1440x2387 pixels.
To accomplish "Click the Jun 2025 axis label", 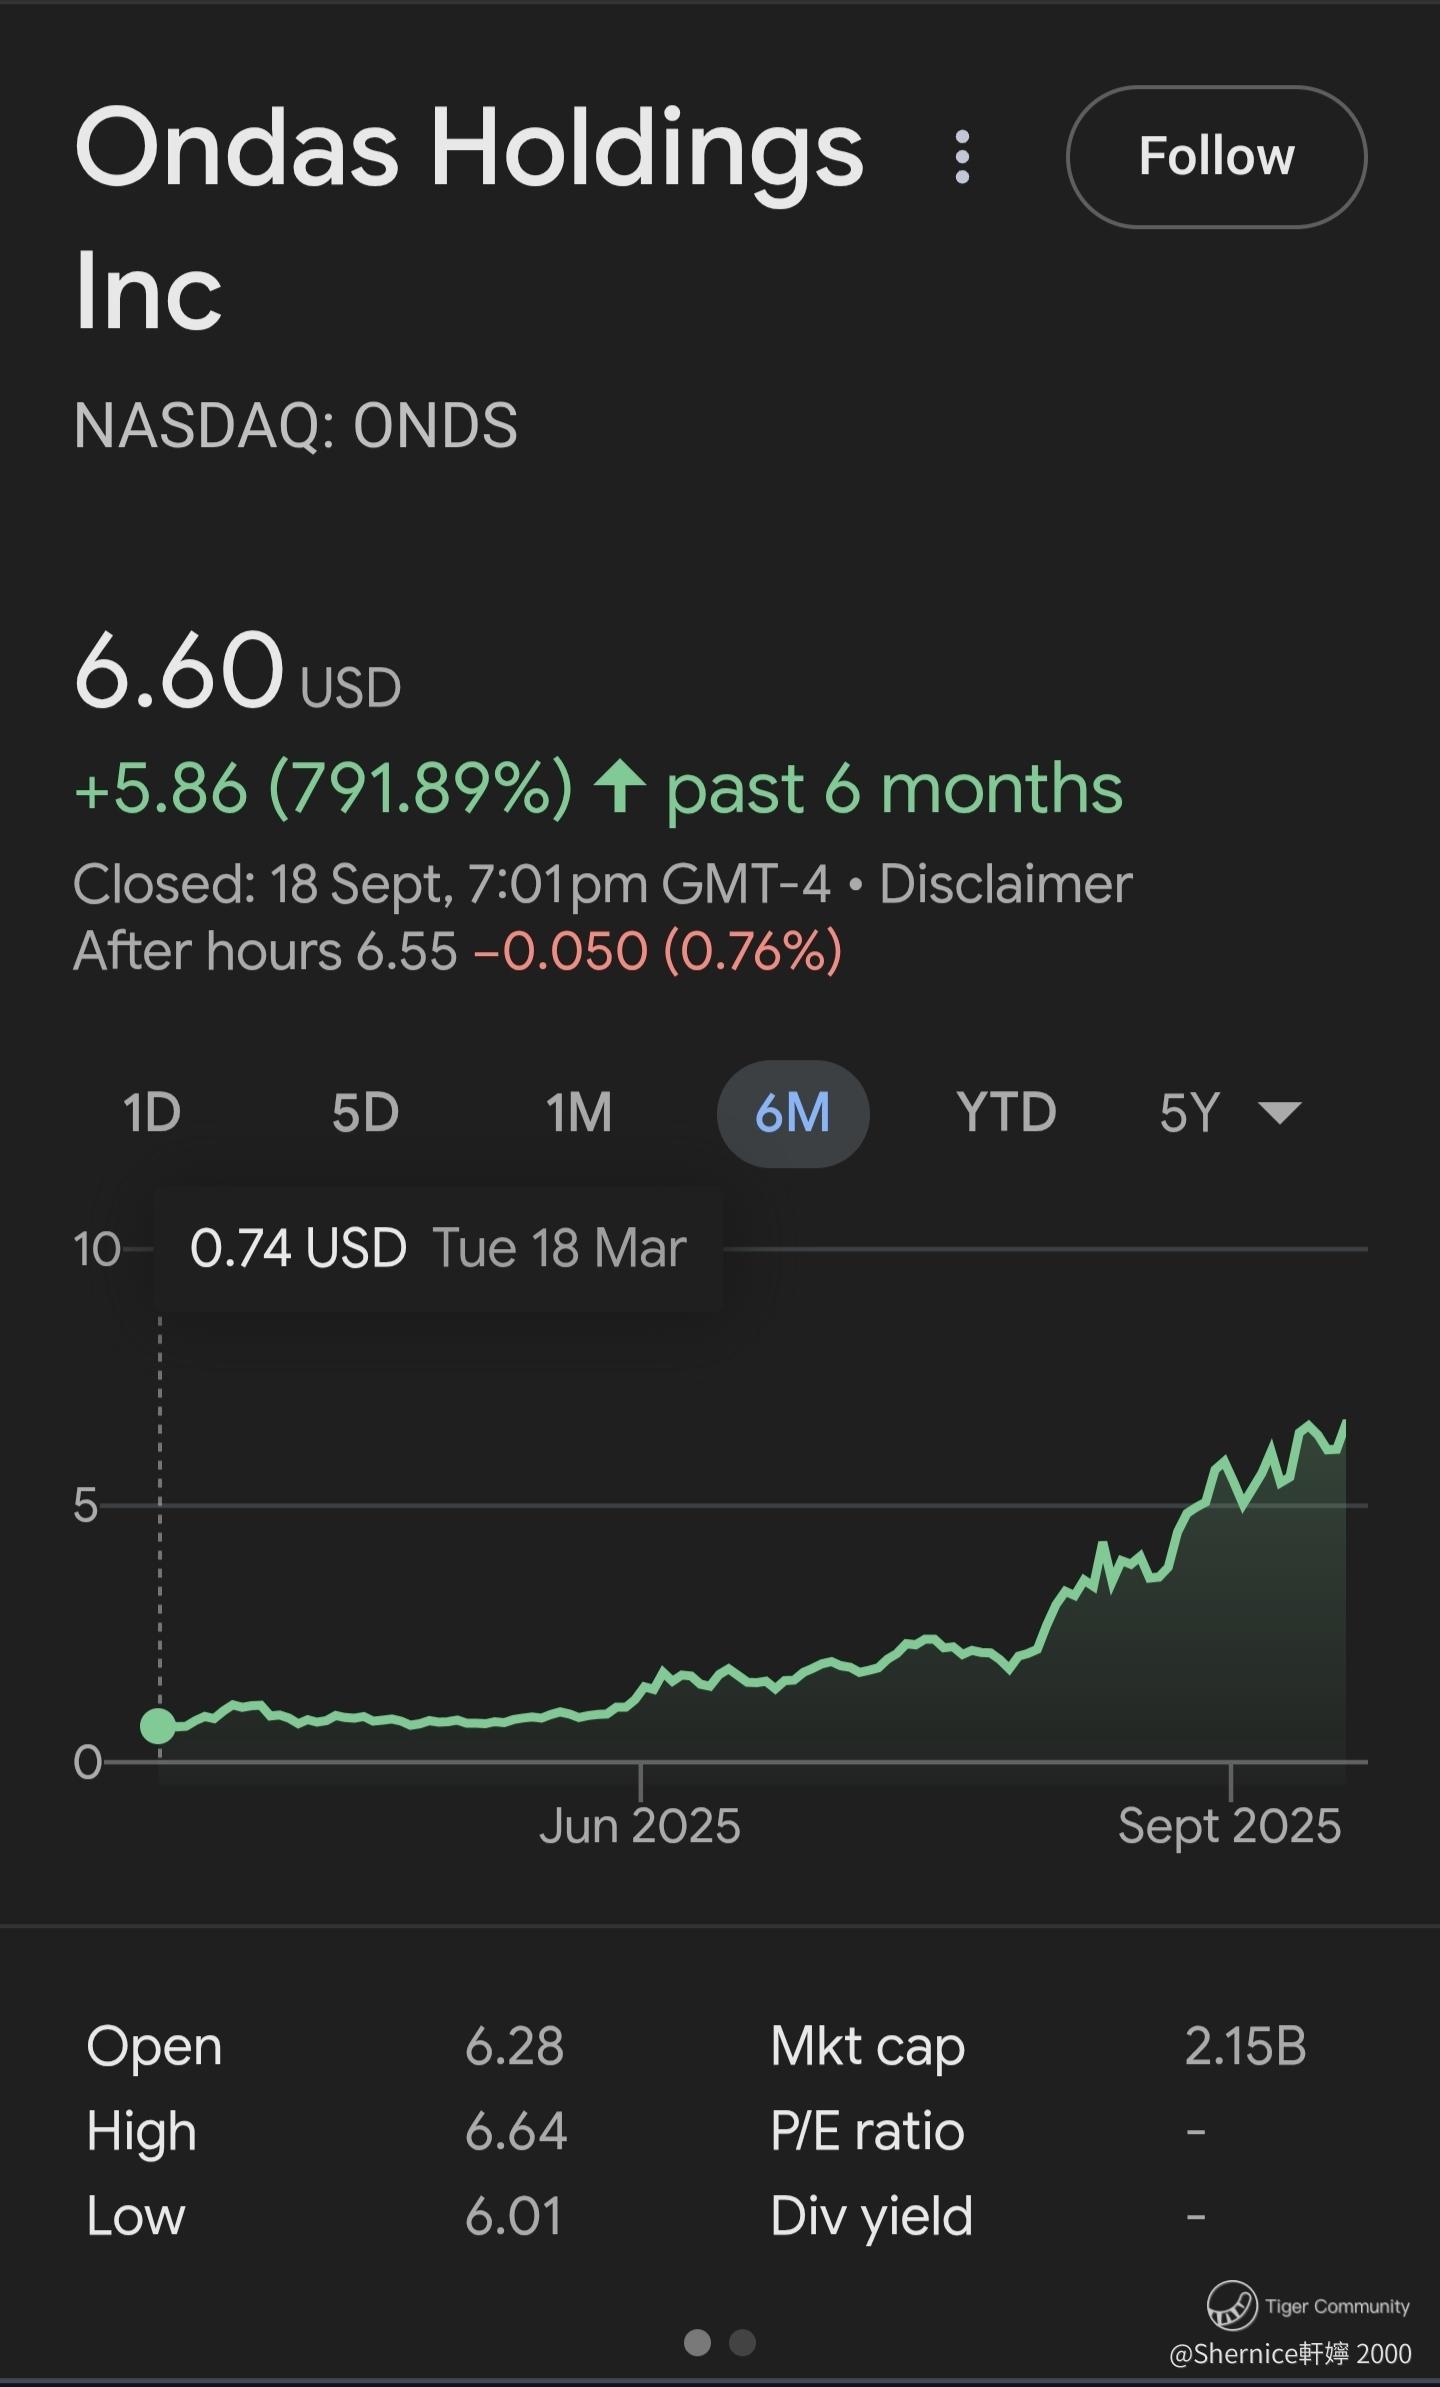I will (640, 1826).
